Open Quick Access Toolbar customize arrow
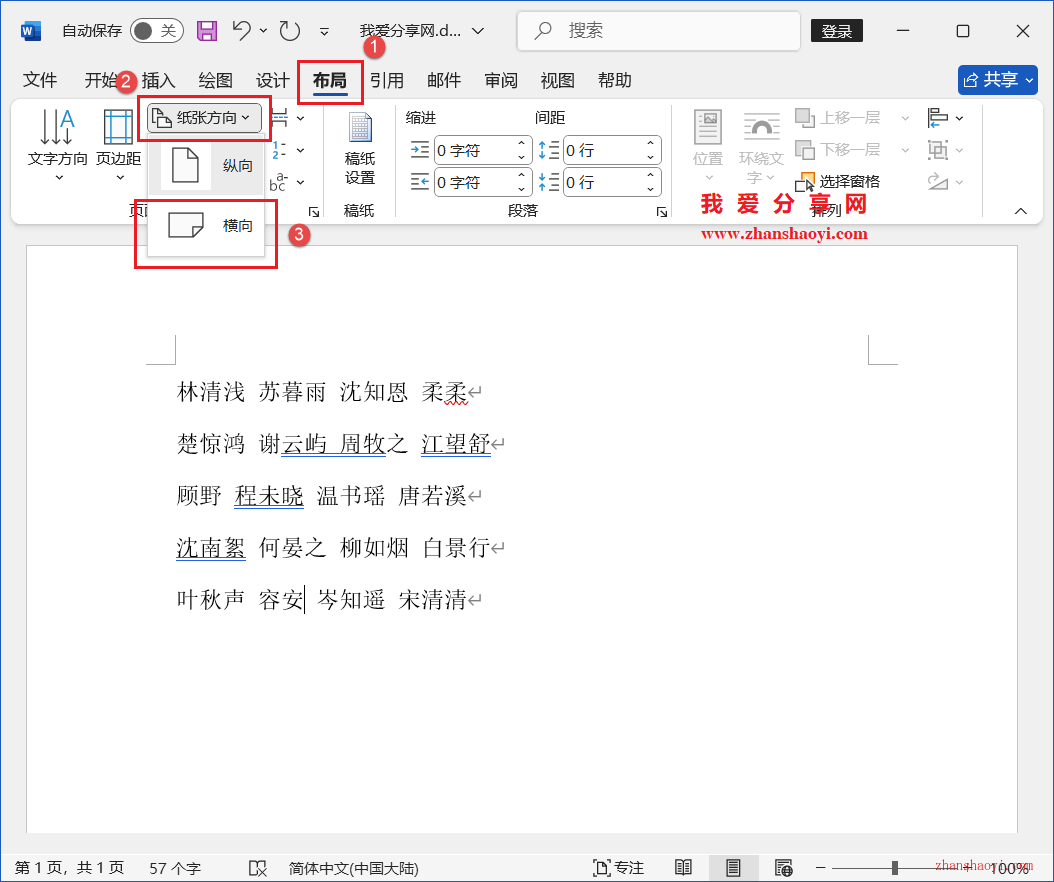 pyautogui.click(x=324, y=32)
